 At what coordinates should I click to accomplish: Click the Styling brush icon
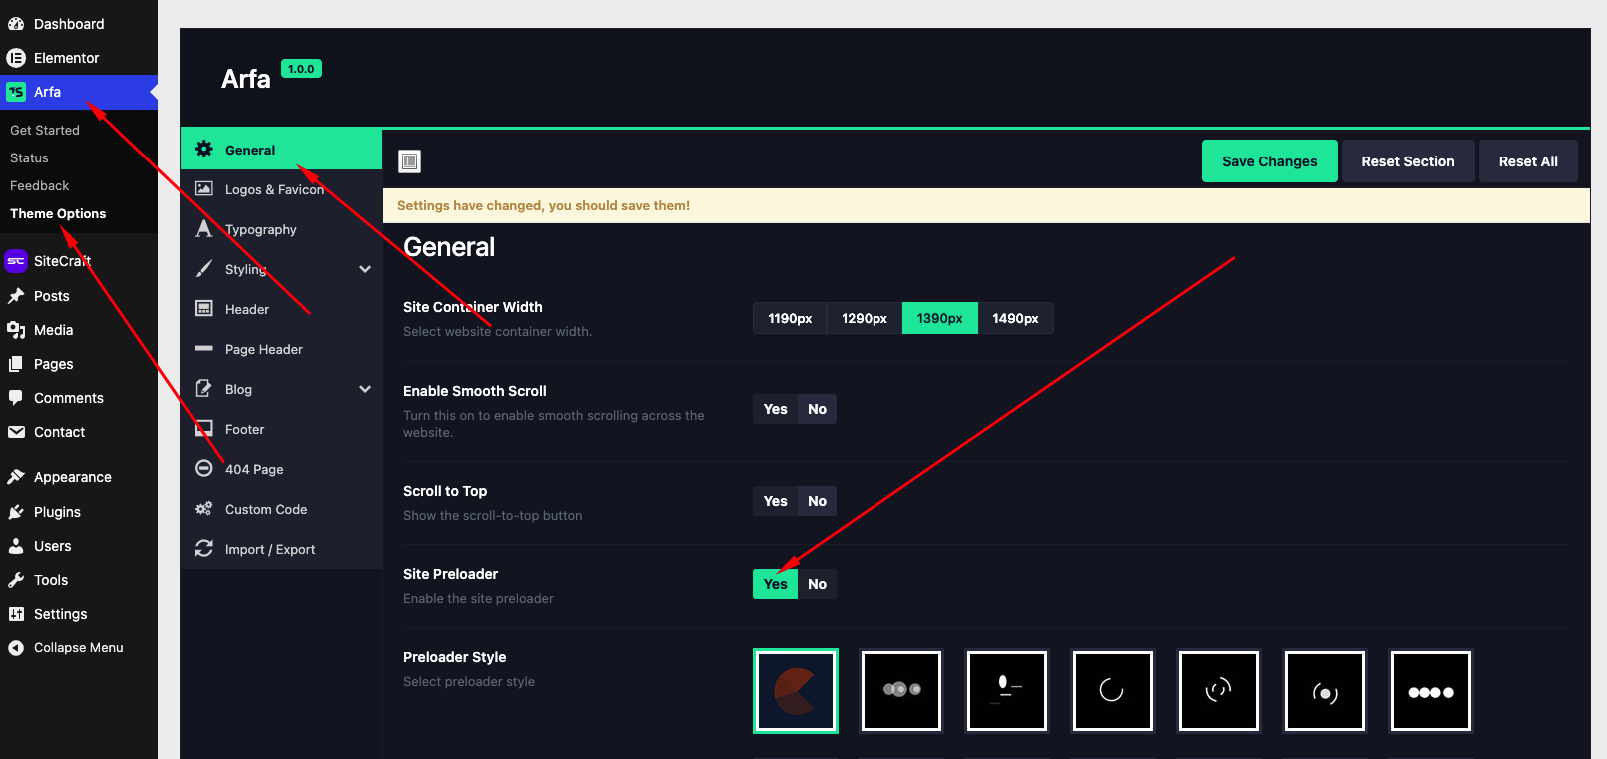[204, 269]
